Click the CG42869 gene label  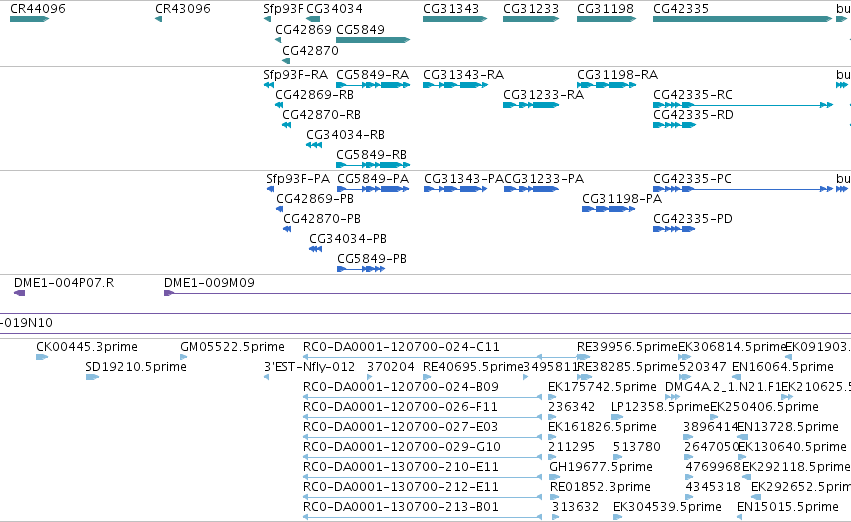point(303,29)
